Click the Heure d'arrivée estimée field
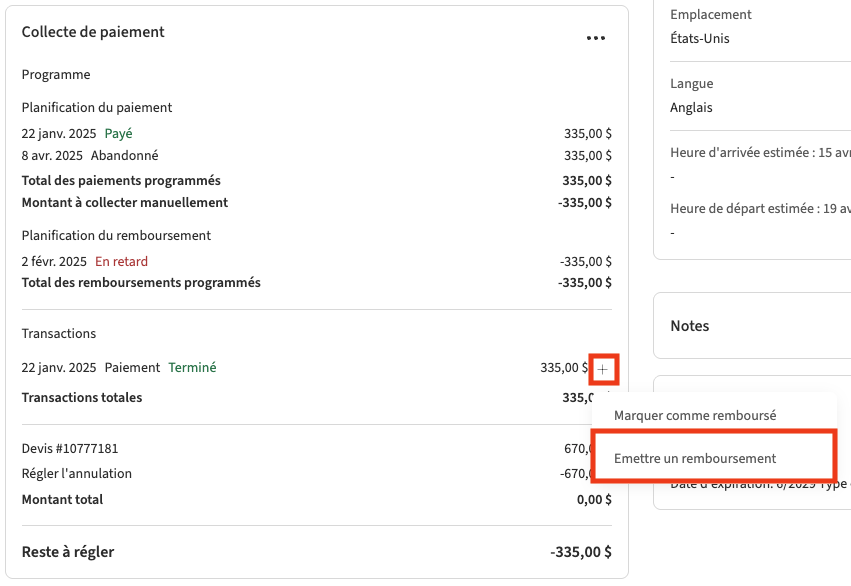Viewport: 851px width, 586px height. click(759, 153)
